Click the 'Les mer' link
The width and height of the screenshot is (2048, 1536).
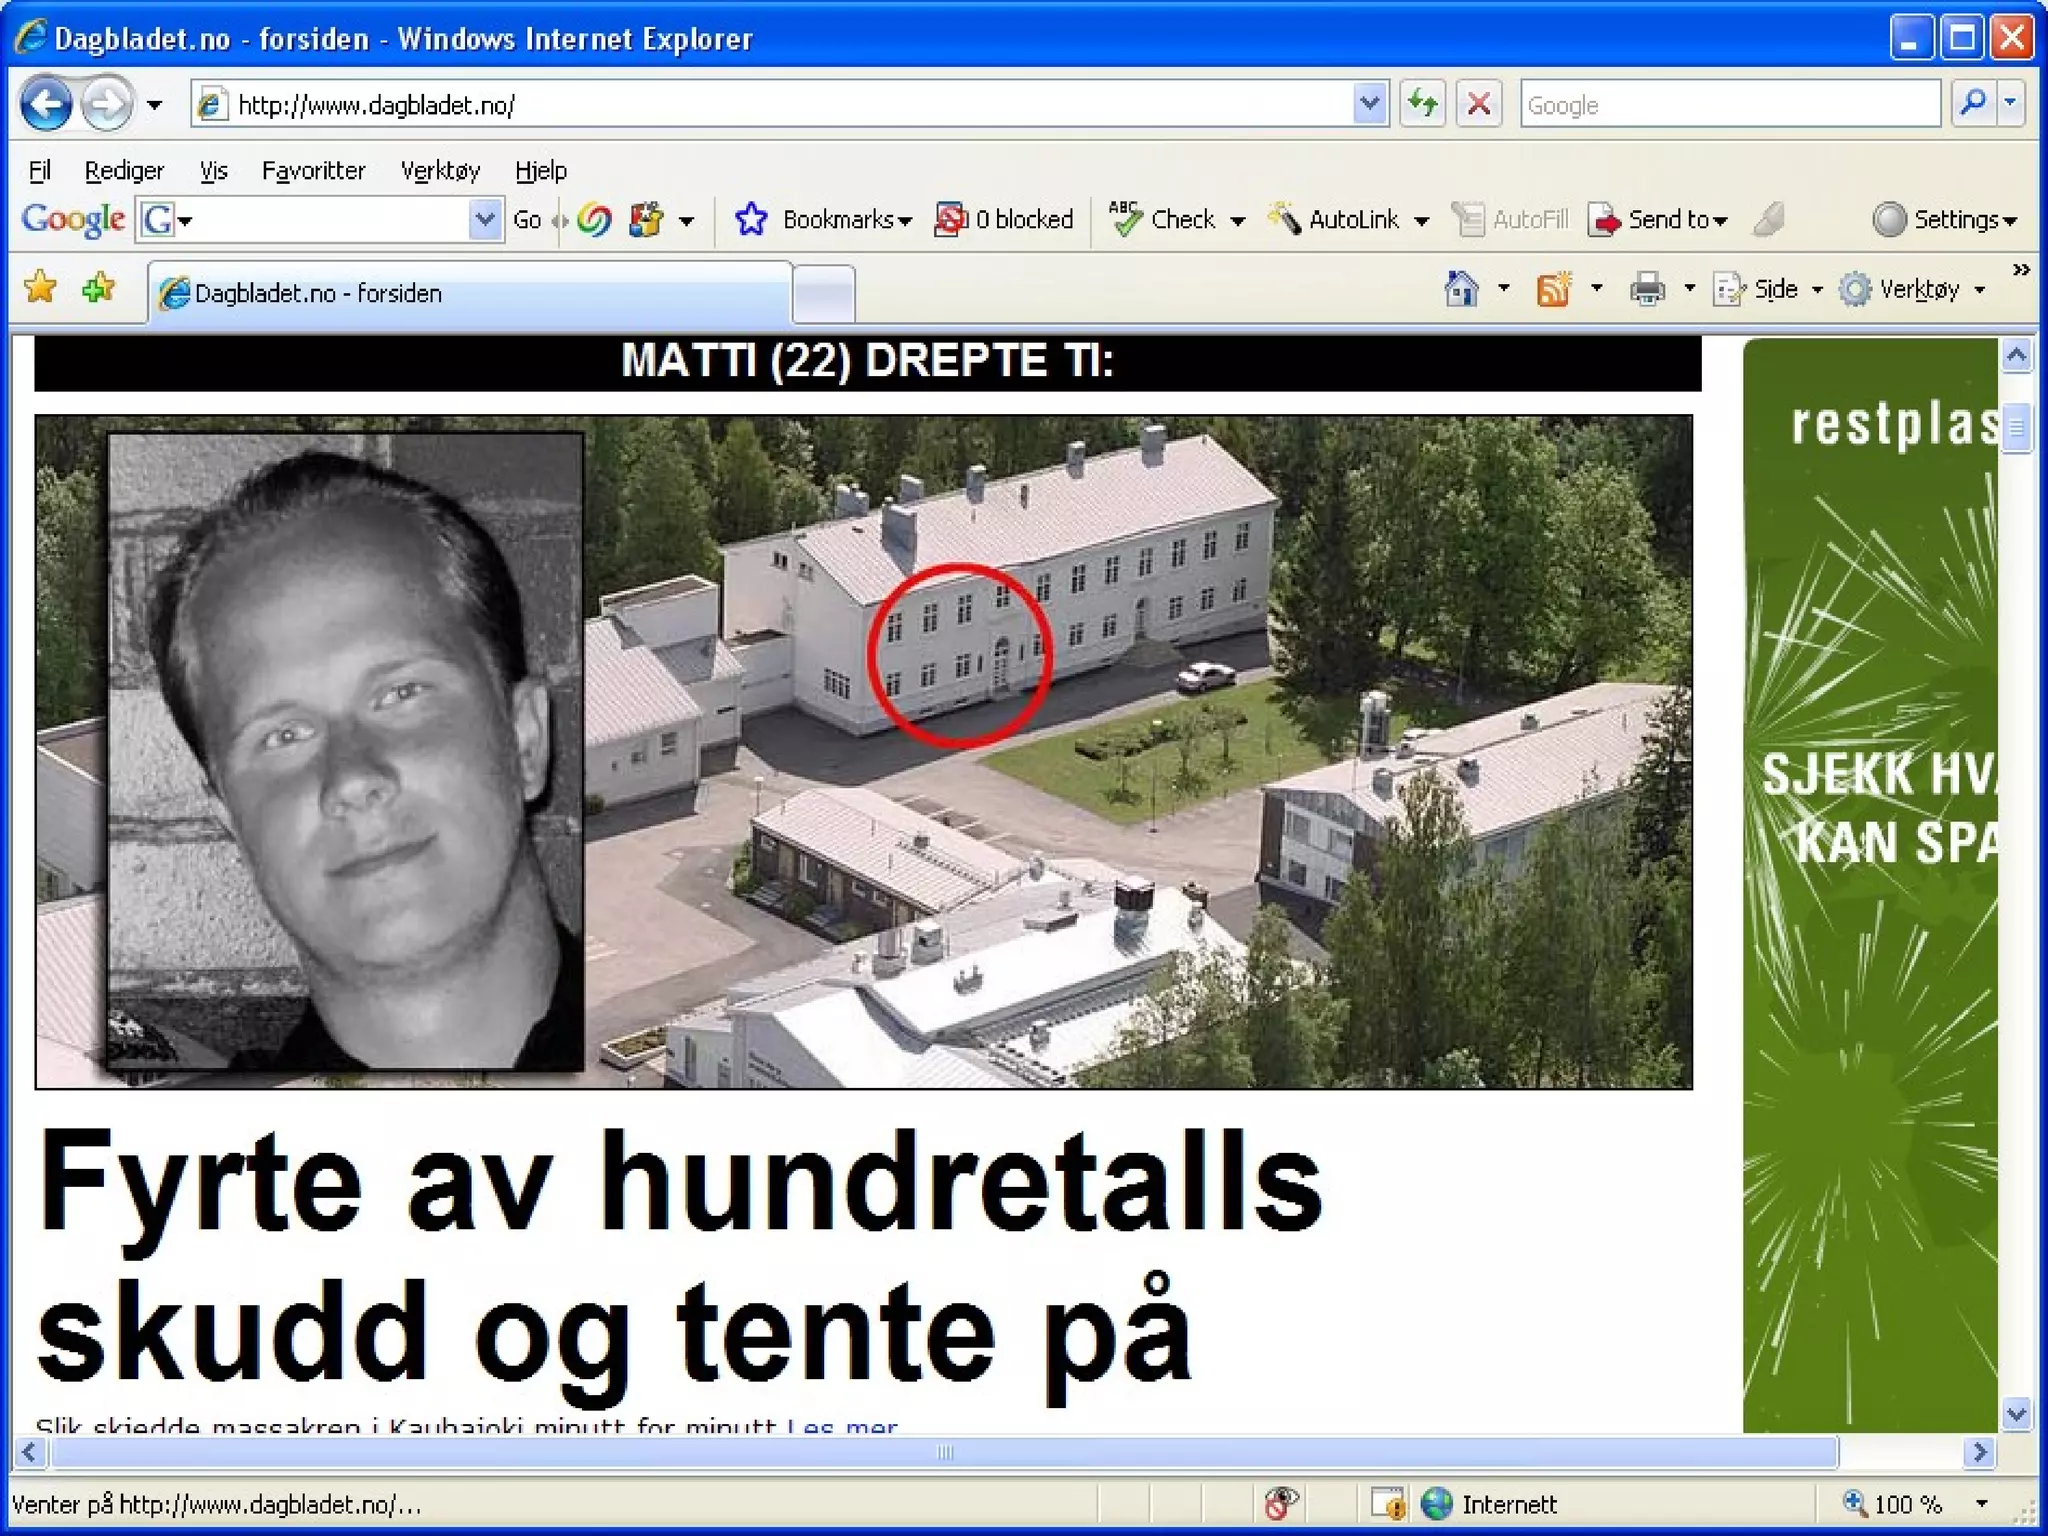(842, 1426)
